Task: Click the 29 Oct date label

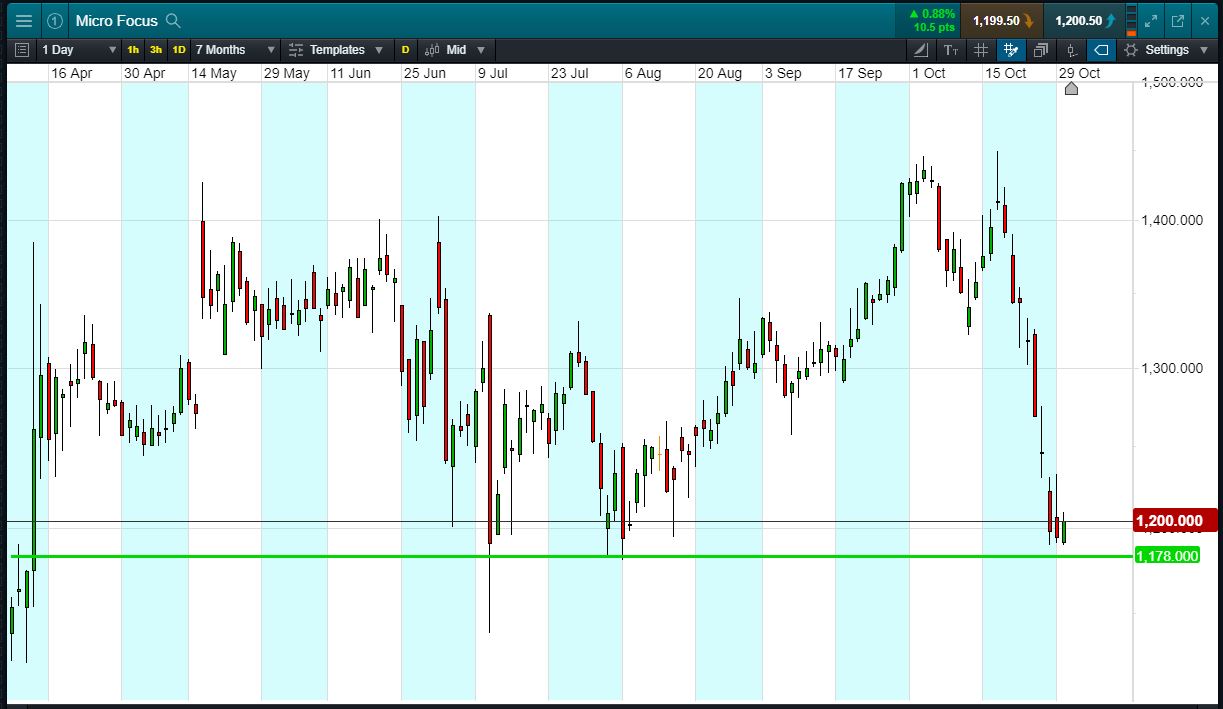Action: [x=1079, y=73]
